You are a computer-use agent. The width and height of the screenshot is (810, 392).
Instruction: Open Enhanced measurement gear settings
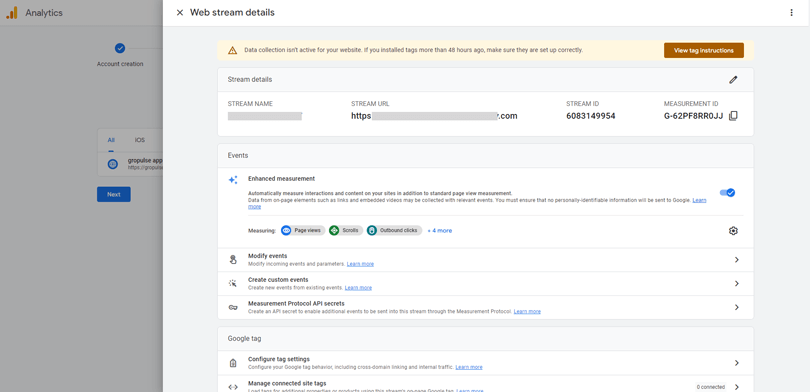733,231
